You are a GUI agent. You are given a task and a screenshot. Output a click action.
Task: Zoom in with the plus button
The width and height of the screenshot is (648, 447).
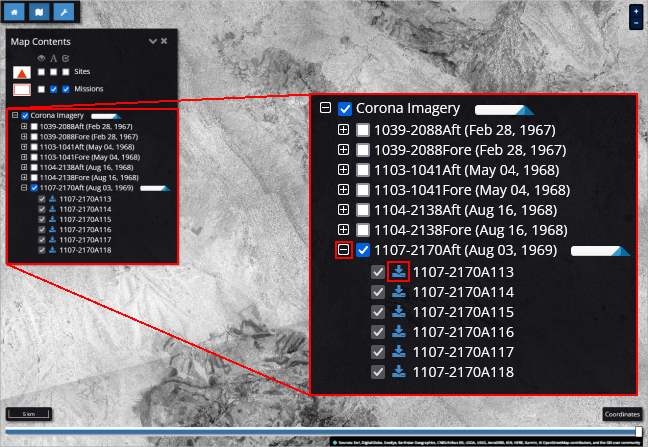636,12
